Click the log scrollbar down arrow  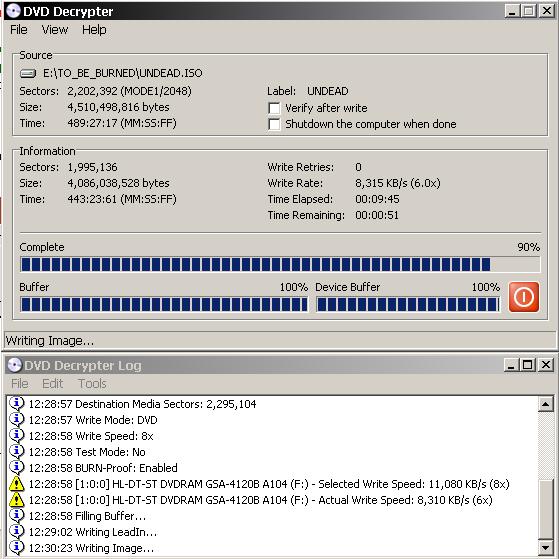[x=546, y=548]
